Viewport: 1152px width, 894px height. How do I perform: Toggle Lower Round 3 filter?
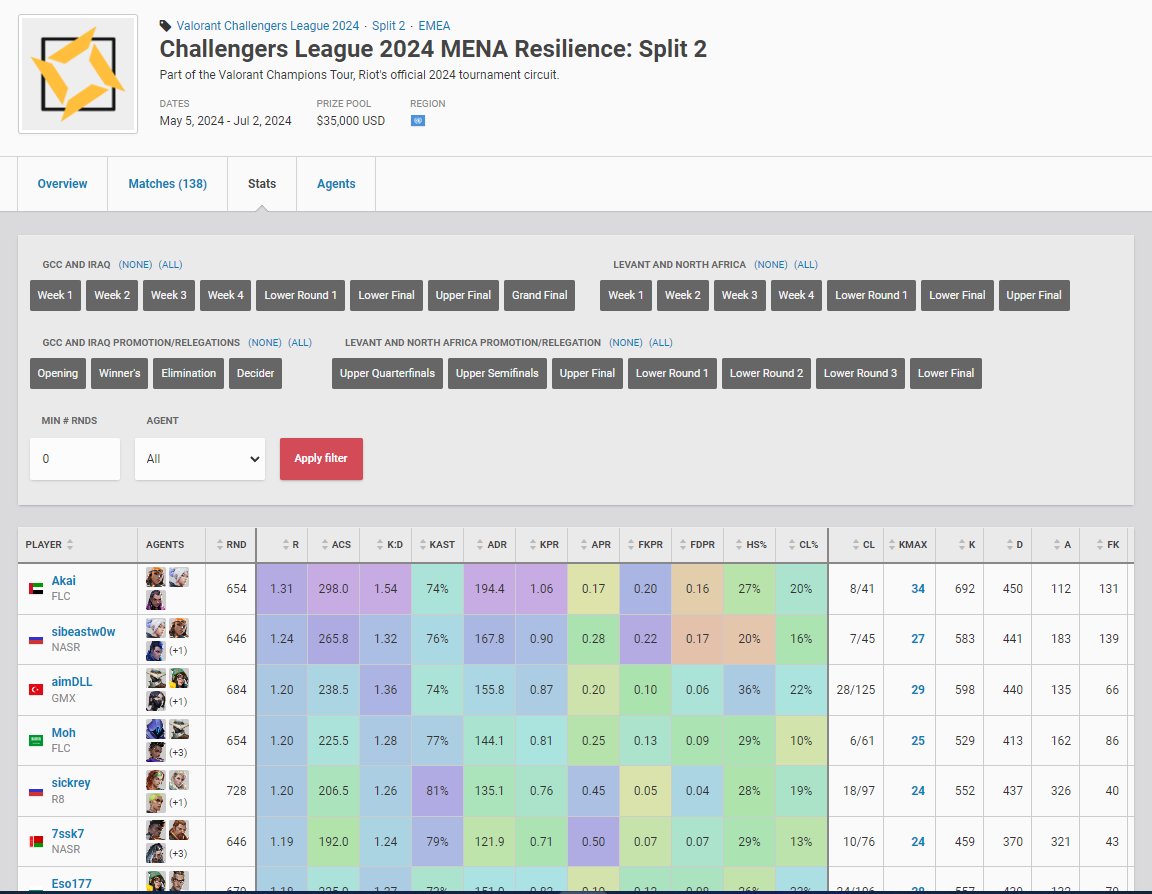[860, 373]
